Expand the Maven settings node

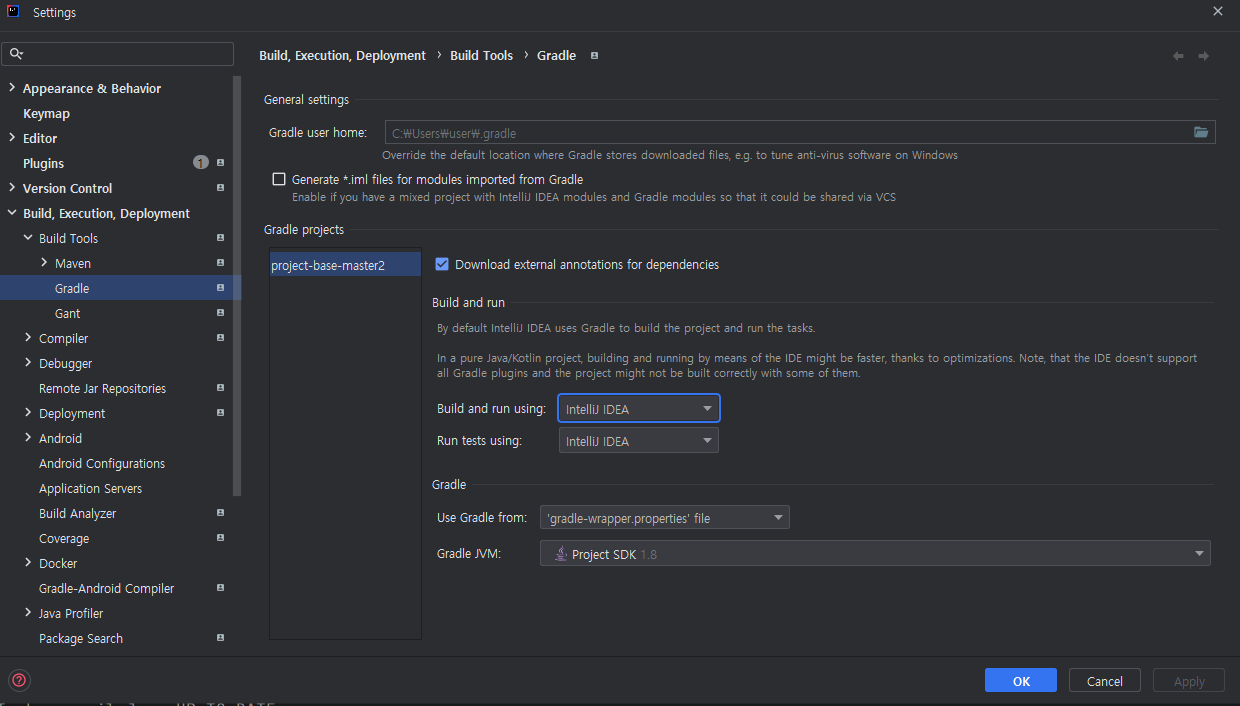click(x=44, y=263)
